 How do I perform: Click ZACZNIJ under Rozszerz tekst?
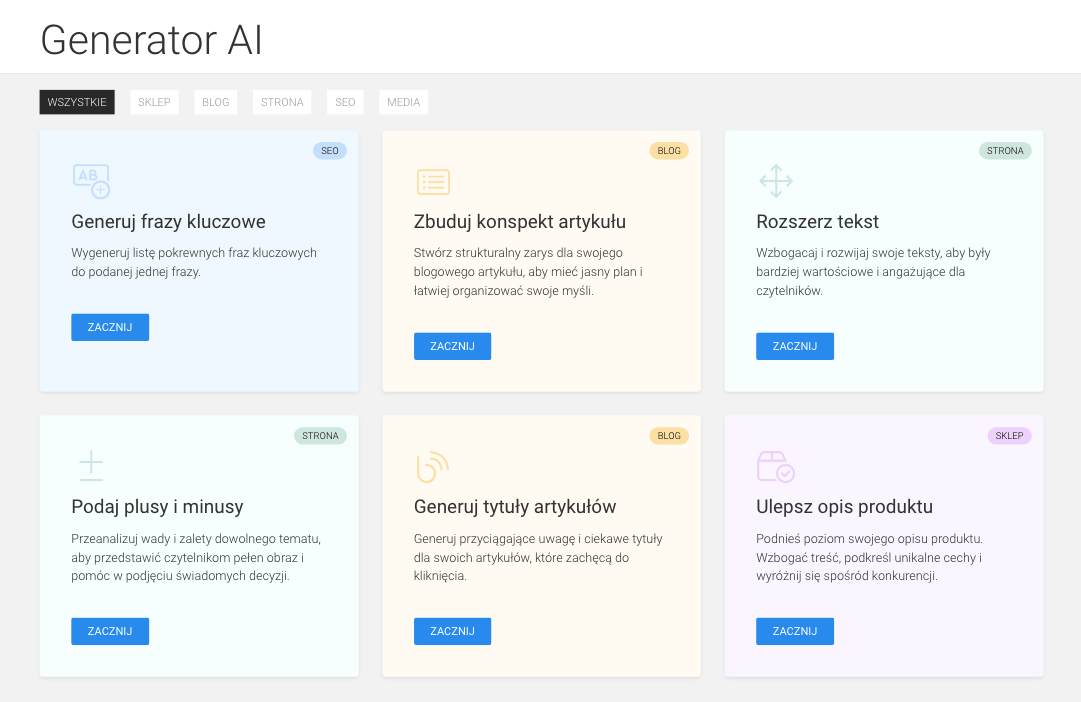pyautogui.click(x=794, y=345)
